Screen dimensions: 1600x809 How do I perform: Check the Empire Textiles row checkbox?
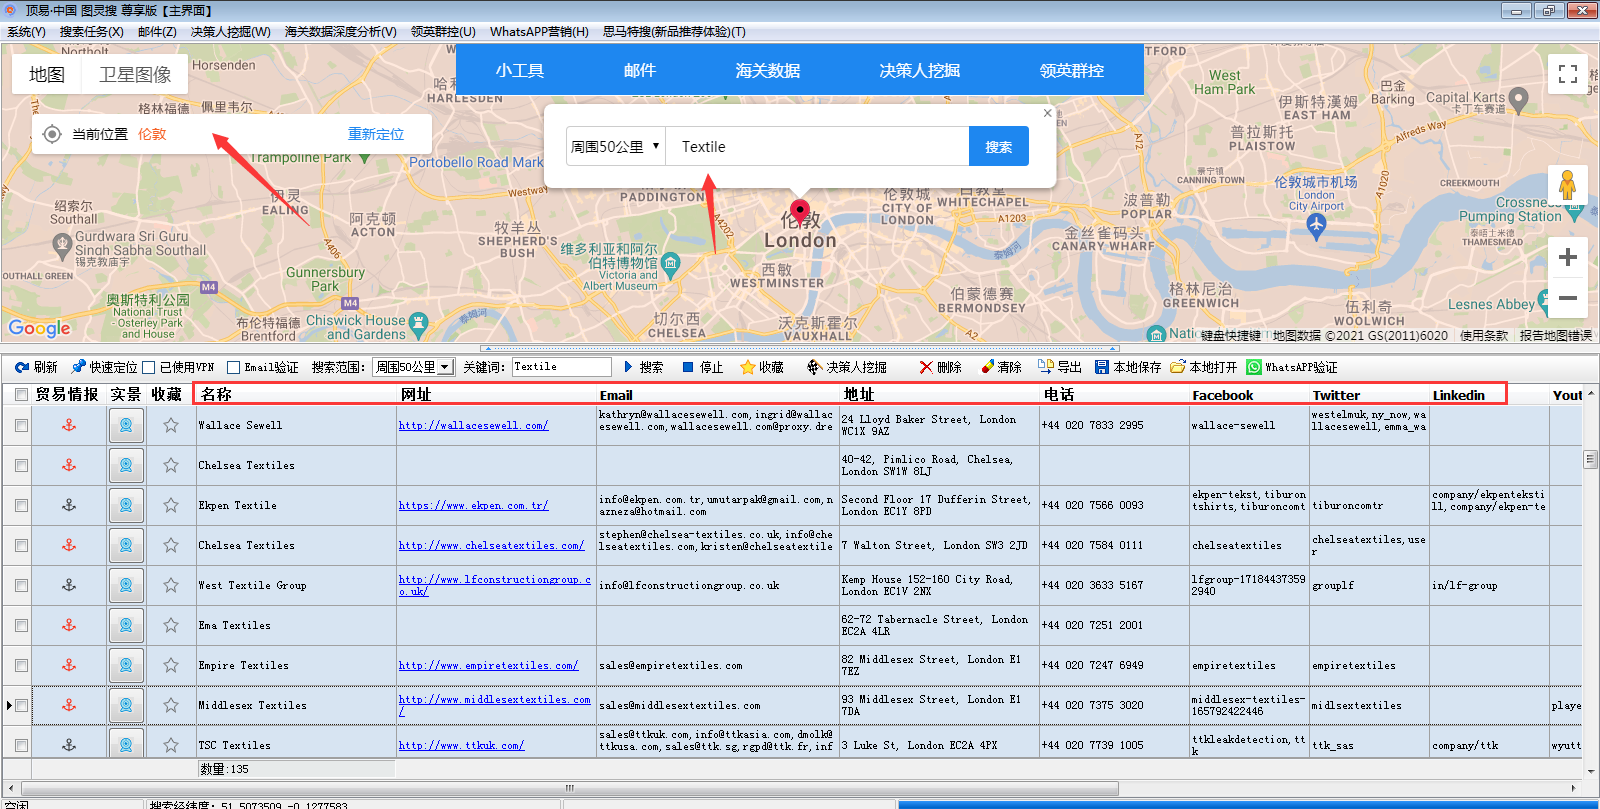coord(21,665)
